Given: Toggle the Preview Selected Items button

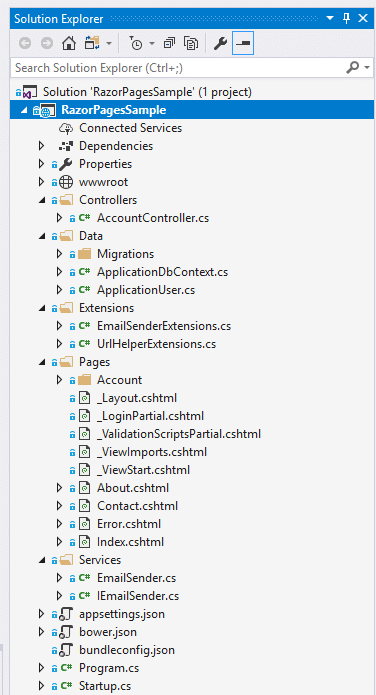Looking at the screenshot, I should pyautogui.click(x=243, y=43).
